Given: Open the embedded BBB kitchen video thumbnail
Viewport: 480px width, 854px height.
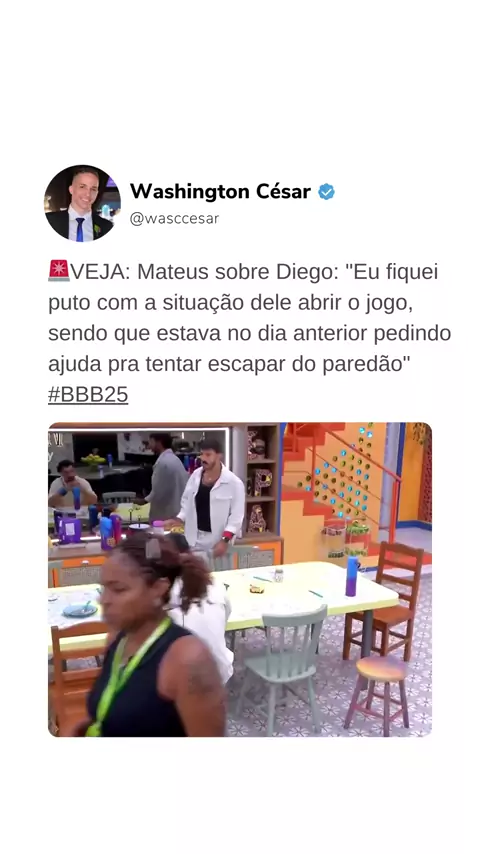Looking at the screenshot, I should pos(240,580).
